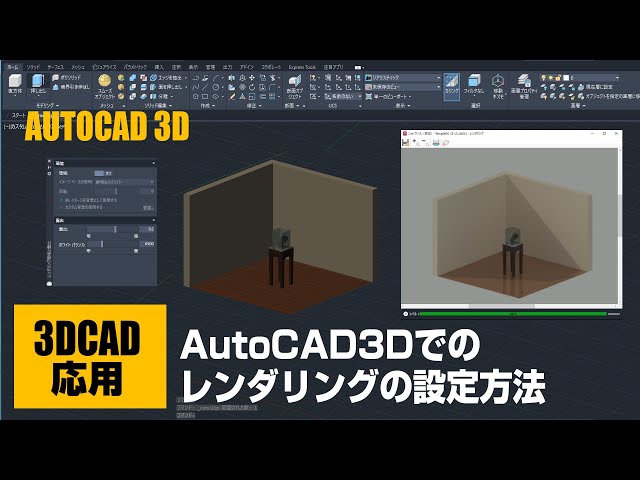Click the Start (スタート) file tab
This screenshot has height=480, width=640.
19,116
